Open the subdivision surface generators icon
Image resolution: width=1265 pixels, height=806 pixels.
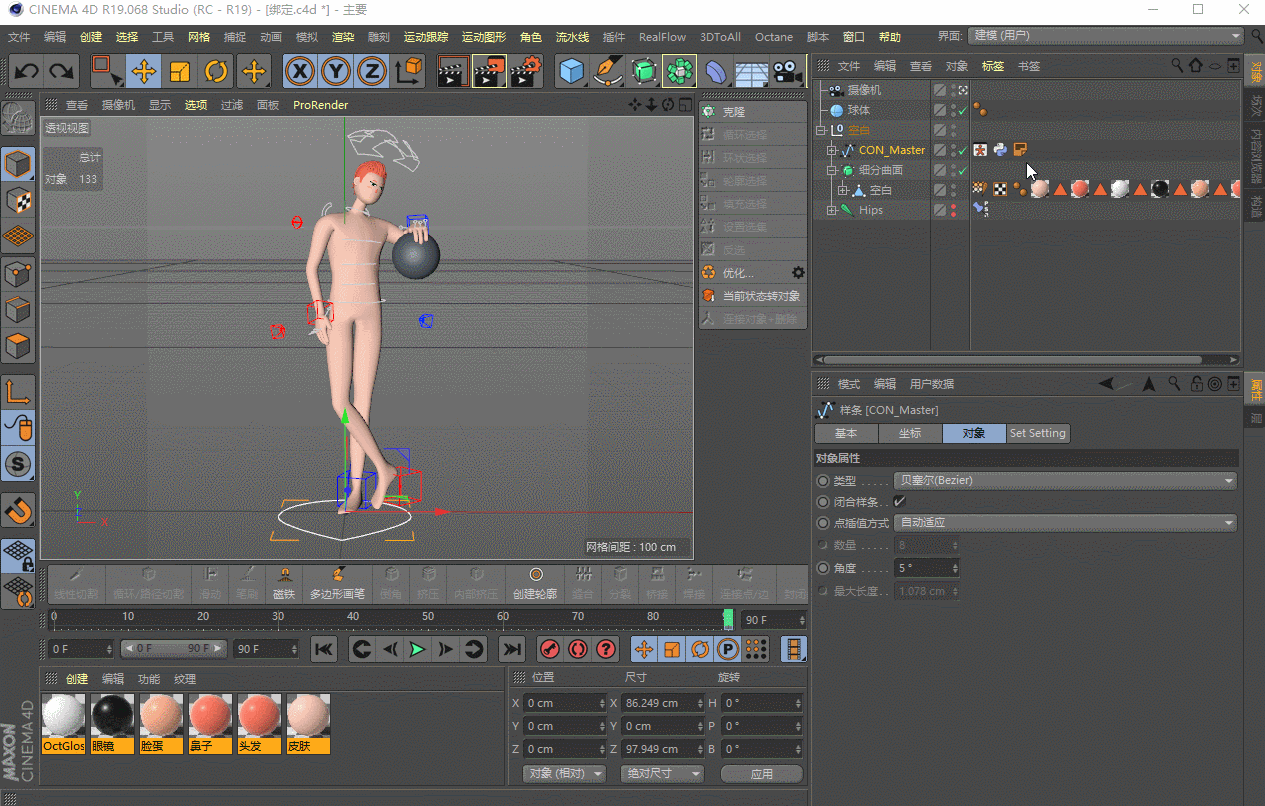[x=644, y=71]
